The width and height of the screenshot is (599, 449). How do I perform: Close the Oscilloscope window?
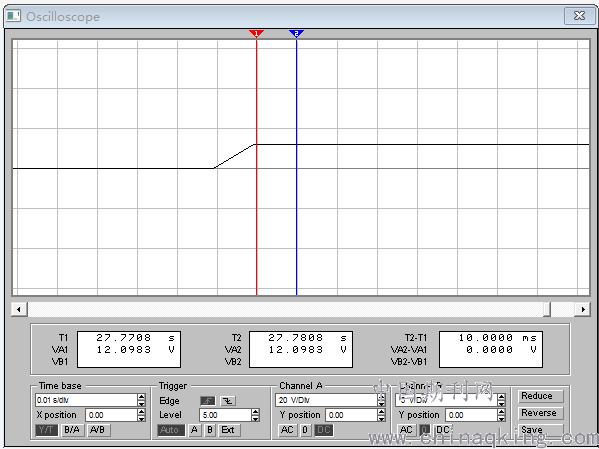point(580,16)
